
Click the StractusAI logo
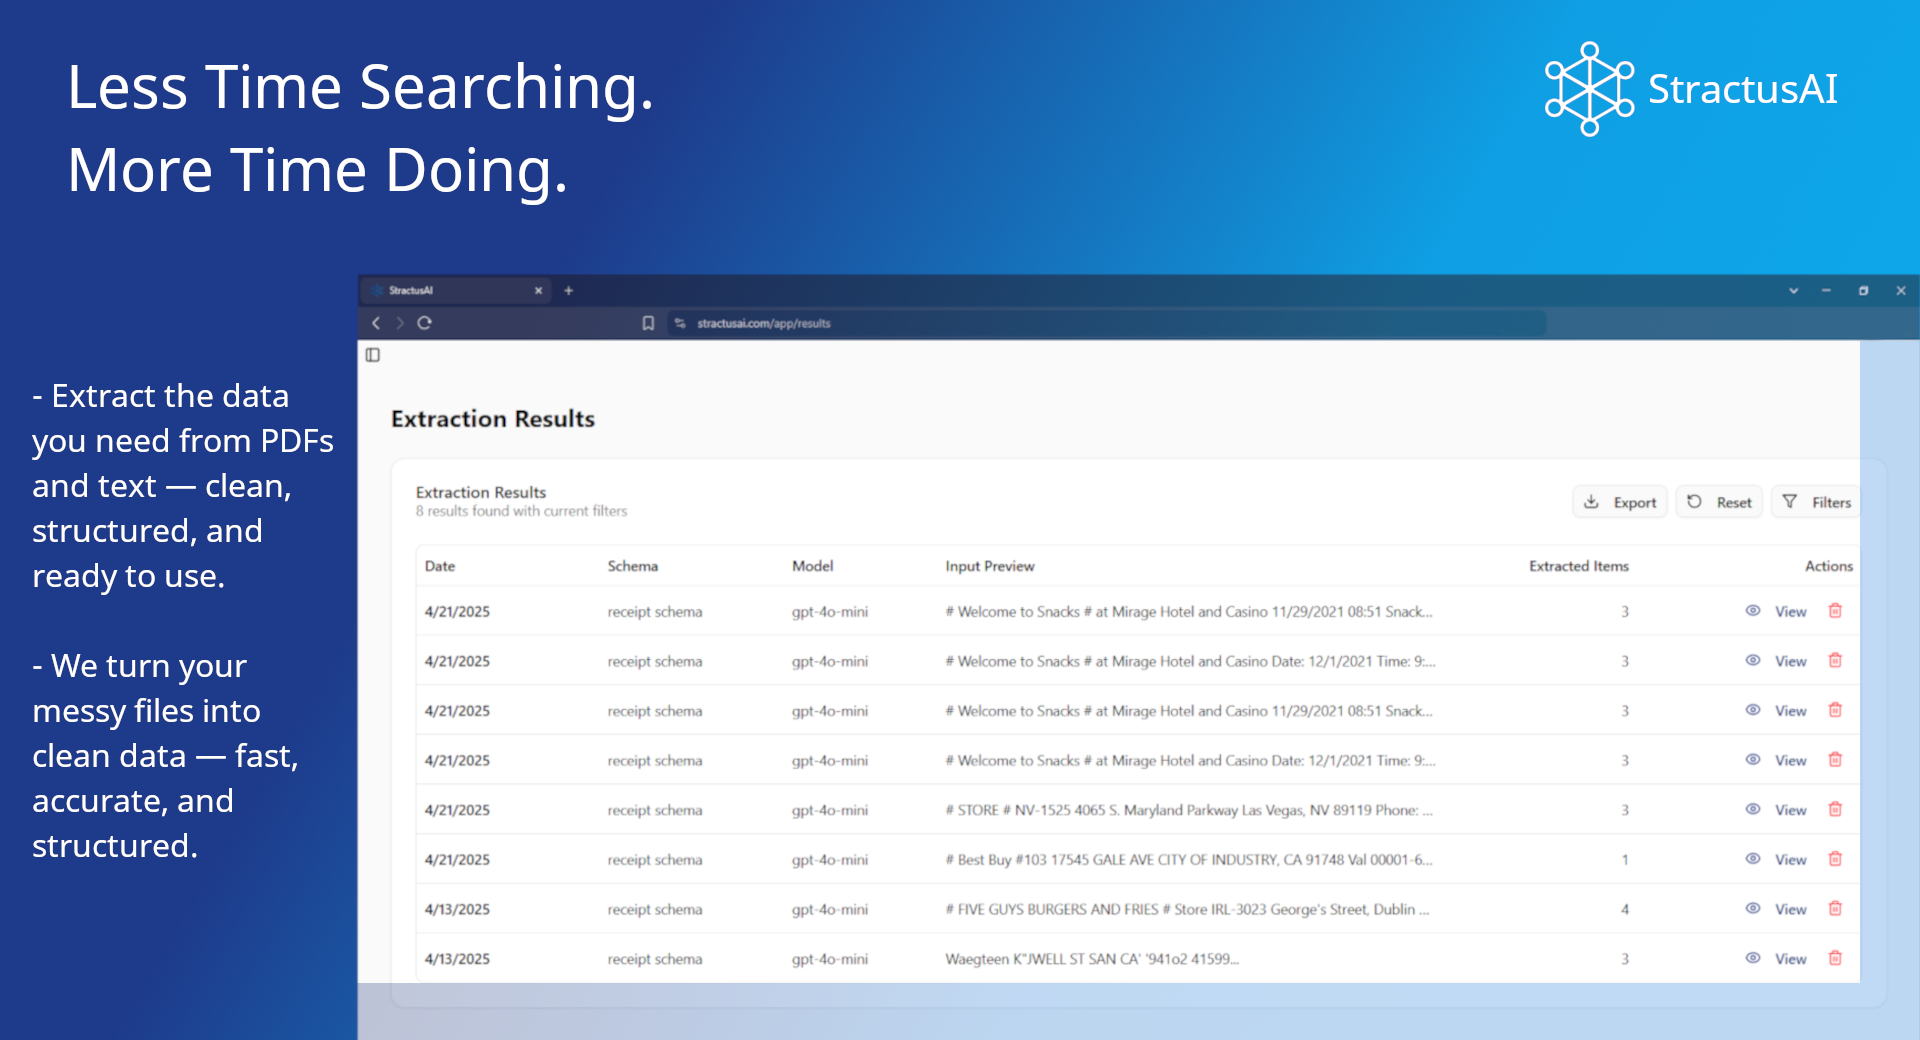[x=1691, y=89]
